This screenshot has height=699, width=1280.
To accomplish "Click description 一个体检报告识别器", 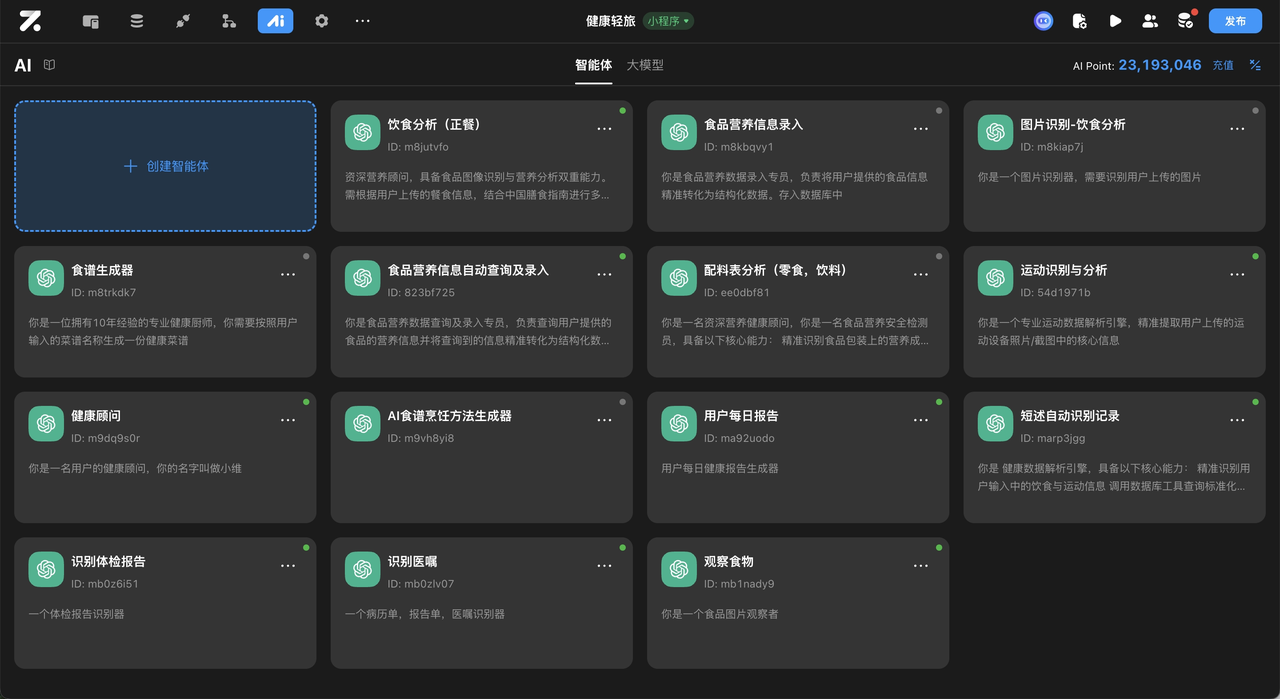I will [77, 614].
